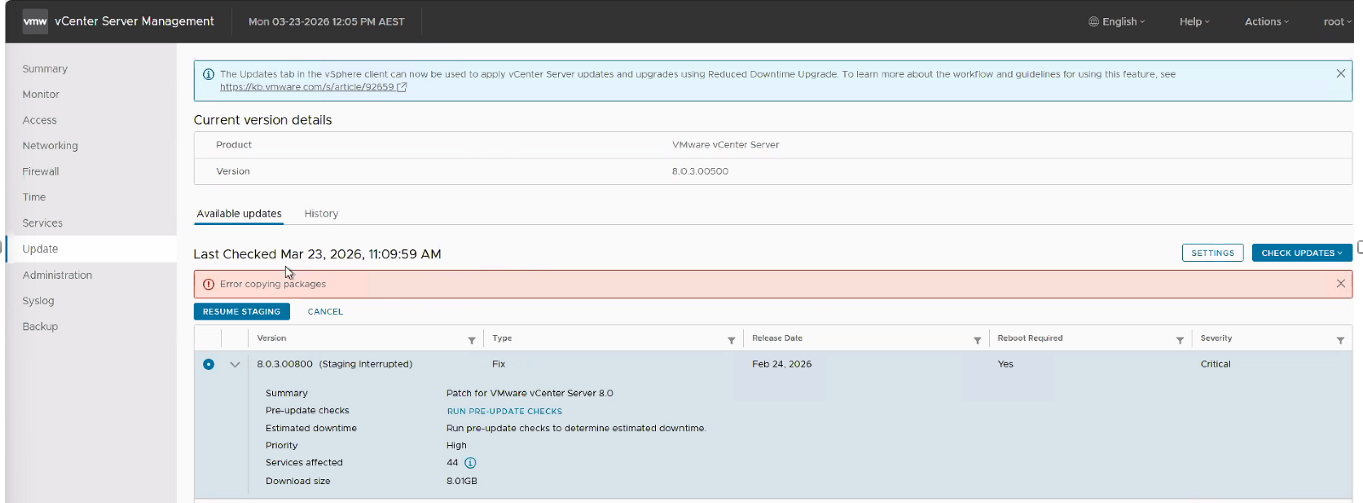Open Time section in sidebar
This screenshot has width=1363, height=503.
pos(34,197)
